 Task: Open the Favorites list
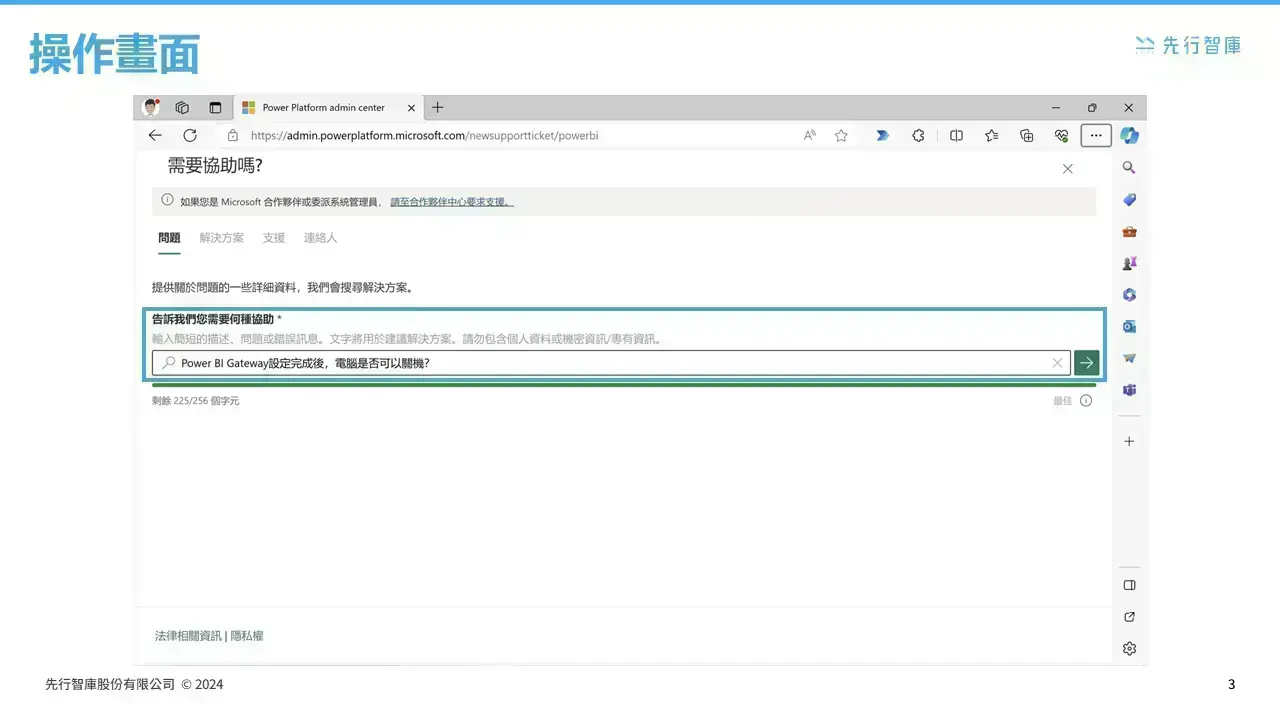pos(991,136)
